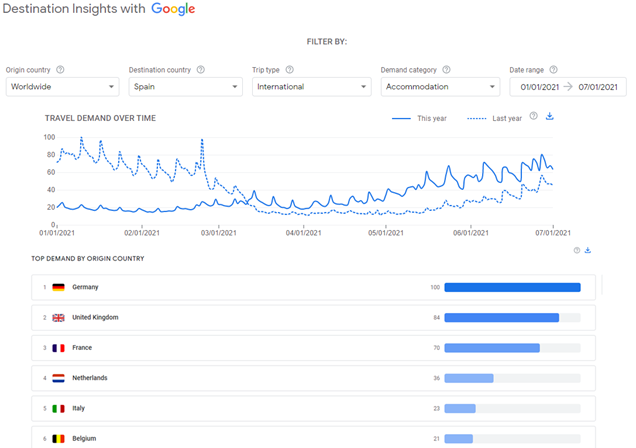The width and height of the screenshot is (636, 448).
Task: Select the United Kingdom row
Action: point(314,317)
